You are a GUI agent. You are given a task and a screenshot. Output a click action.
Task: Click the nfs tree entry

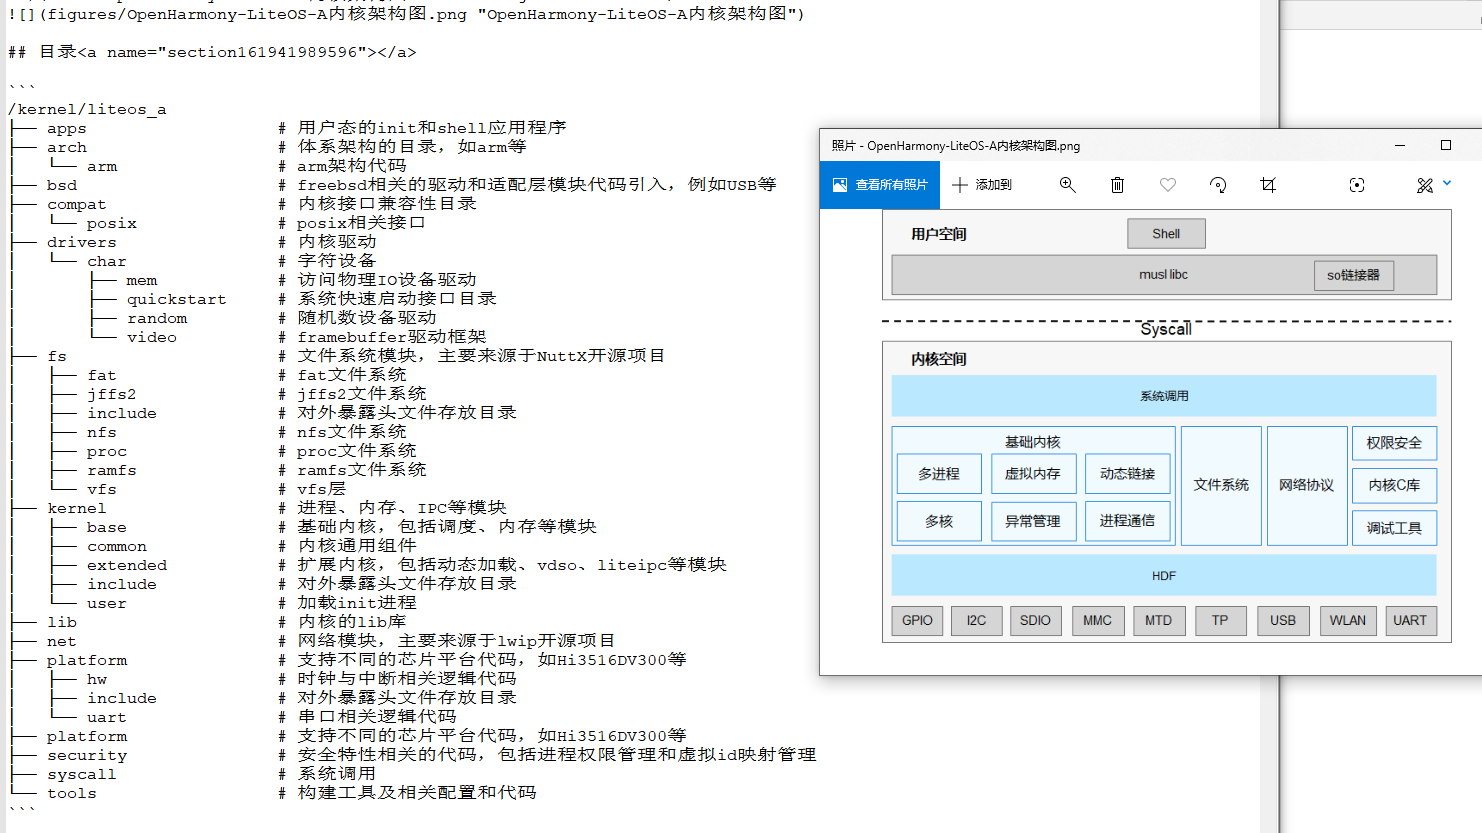click(x=102, y=433)
